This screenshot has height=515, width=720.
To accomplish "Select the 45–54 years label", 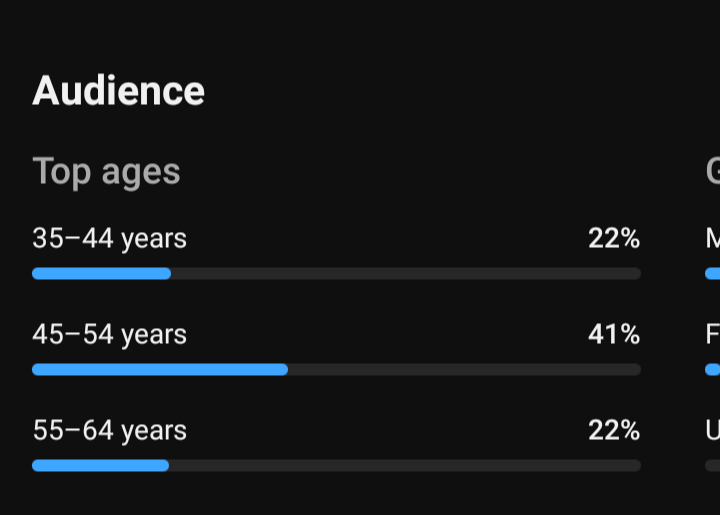I will coord(109,334).
